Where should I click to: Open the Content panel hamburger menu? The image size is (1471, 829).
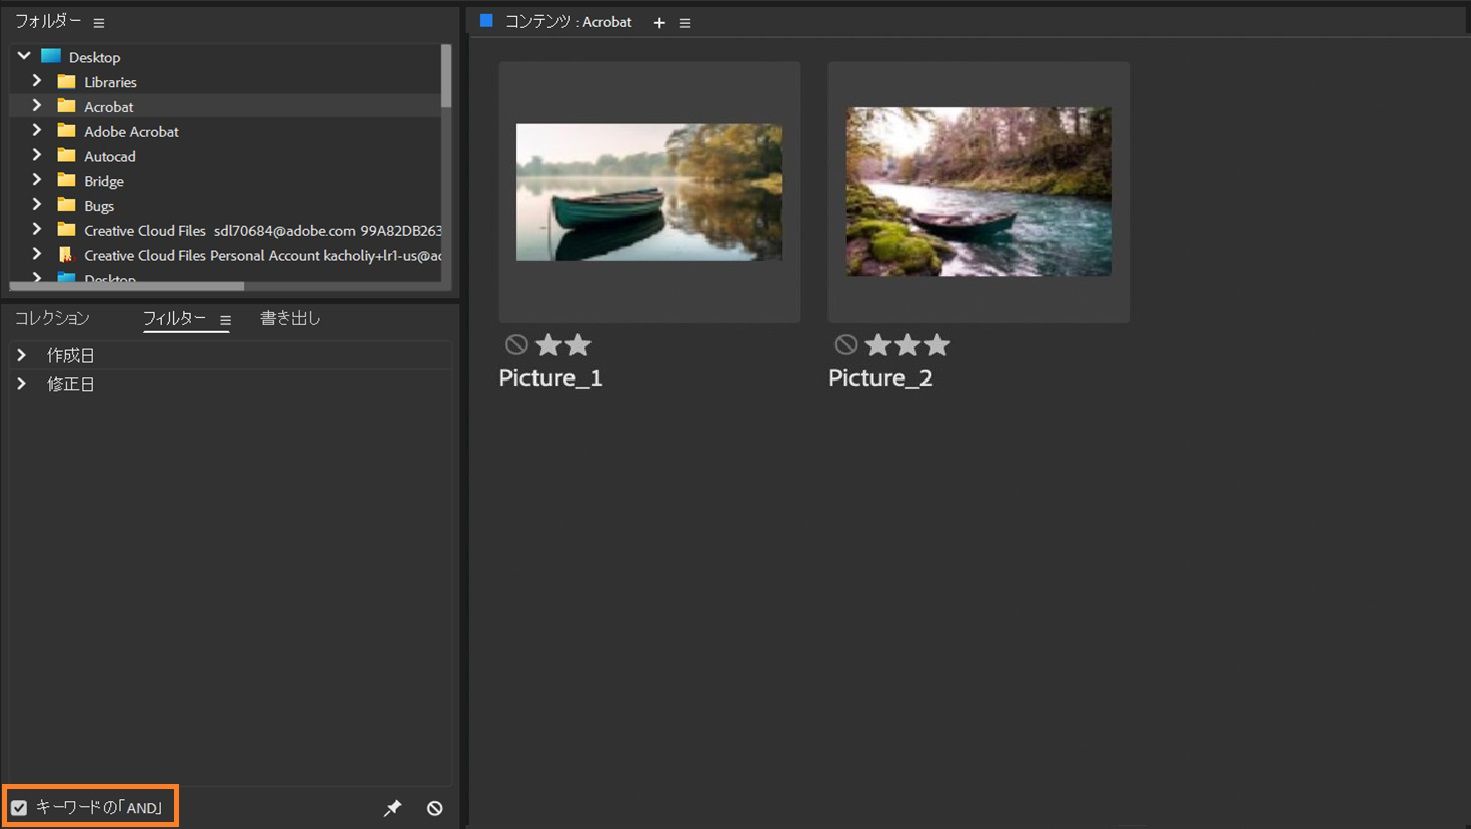point(685,22)
